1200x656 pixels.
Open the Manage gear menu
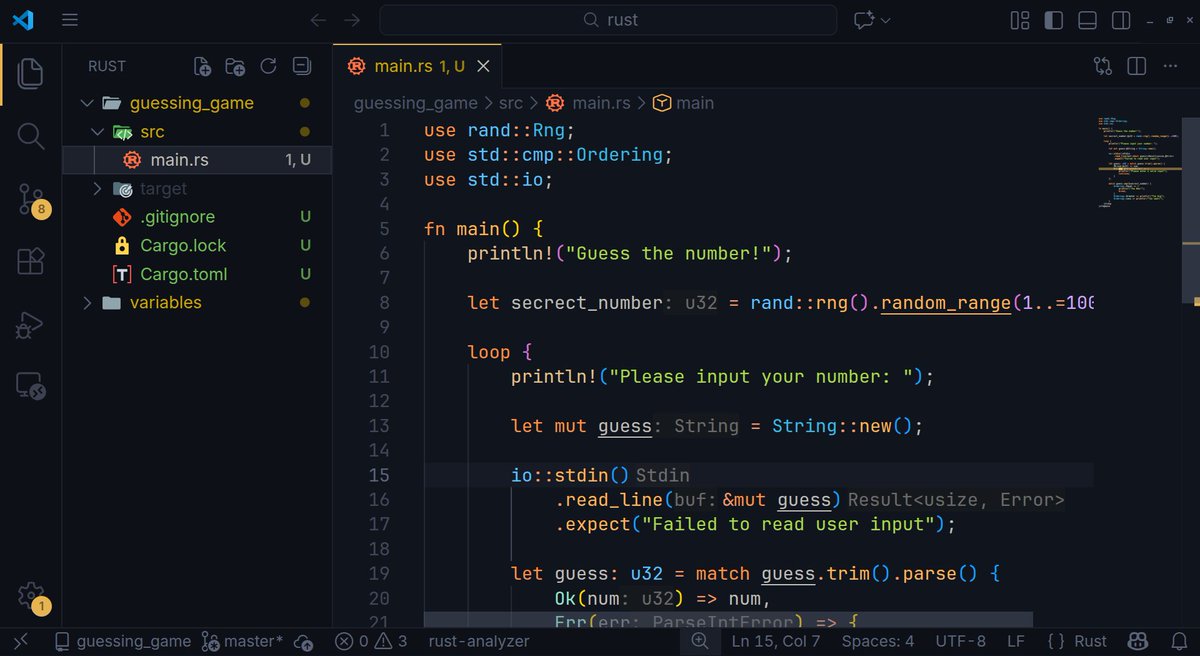(32, 597)
